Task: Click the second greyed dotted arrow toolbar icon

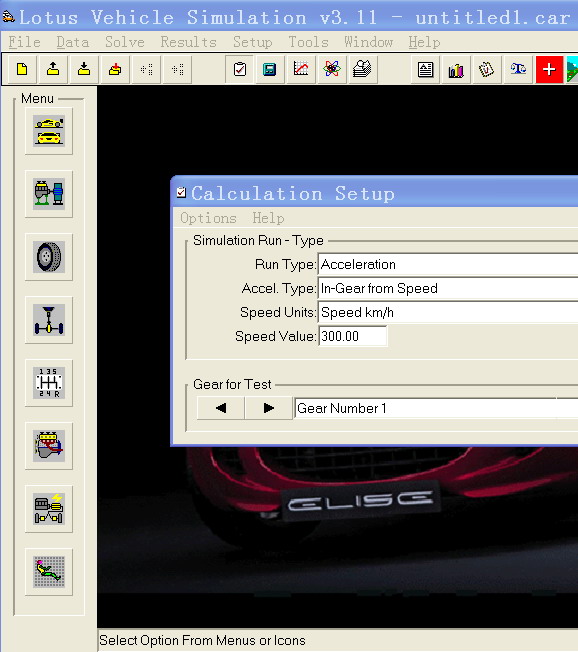Action: click(178, 69)
